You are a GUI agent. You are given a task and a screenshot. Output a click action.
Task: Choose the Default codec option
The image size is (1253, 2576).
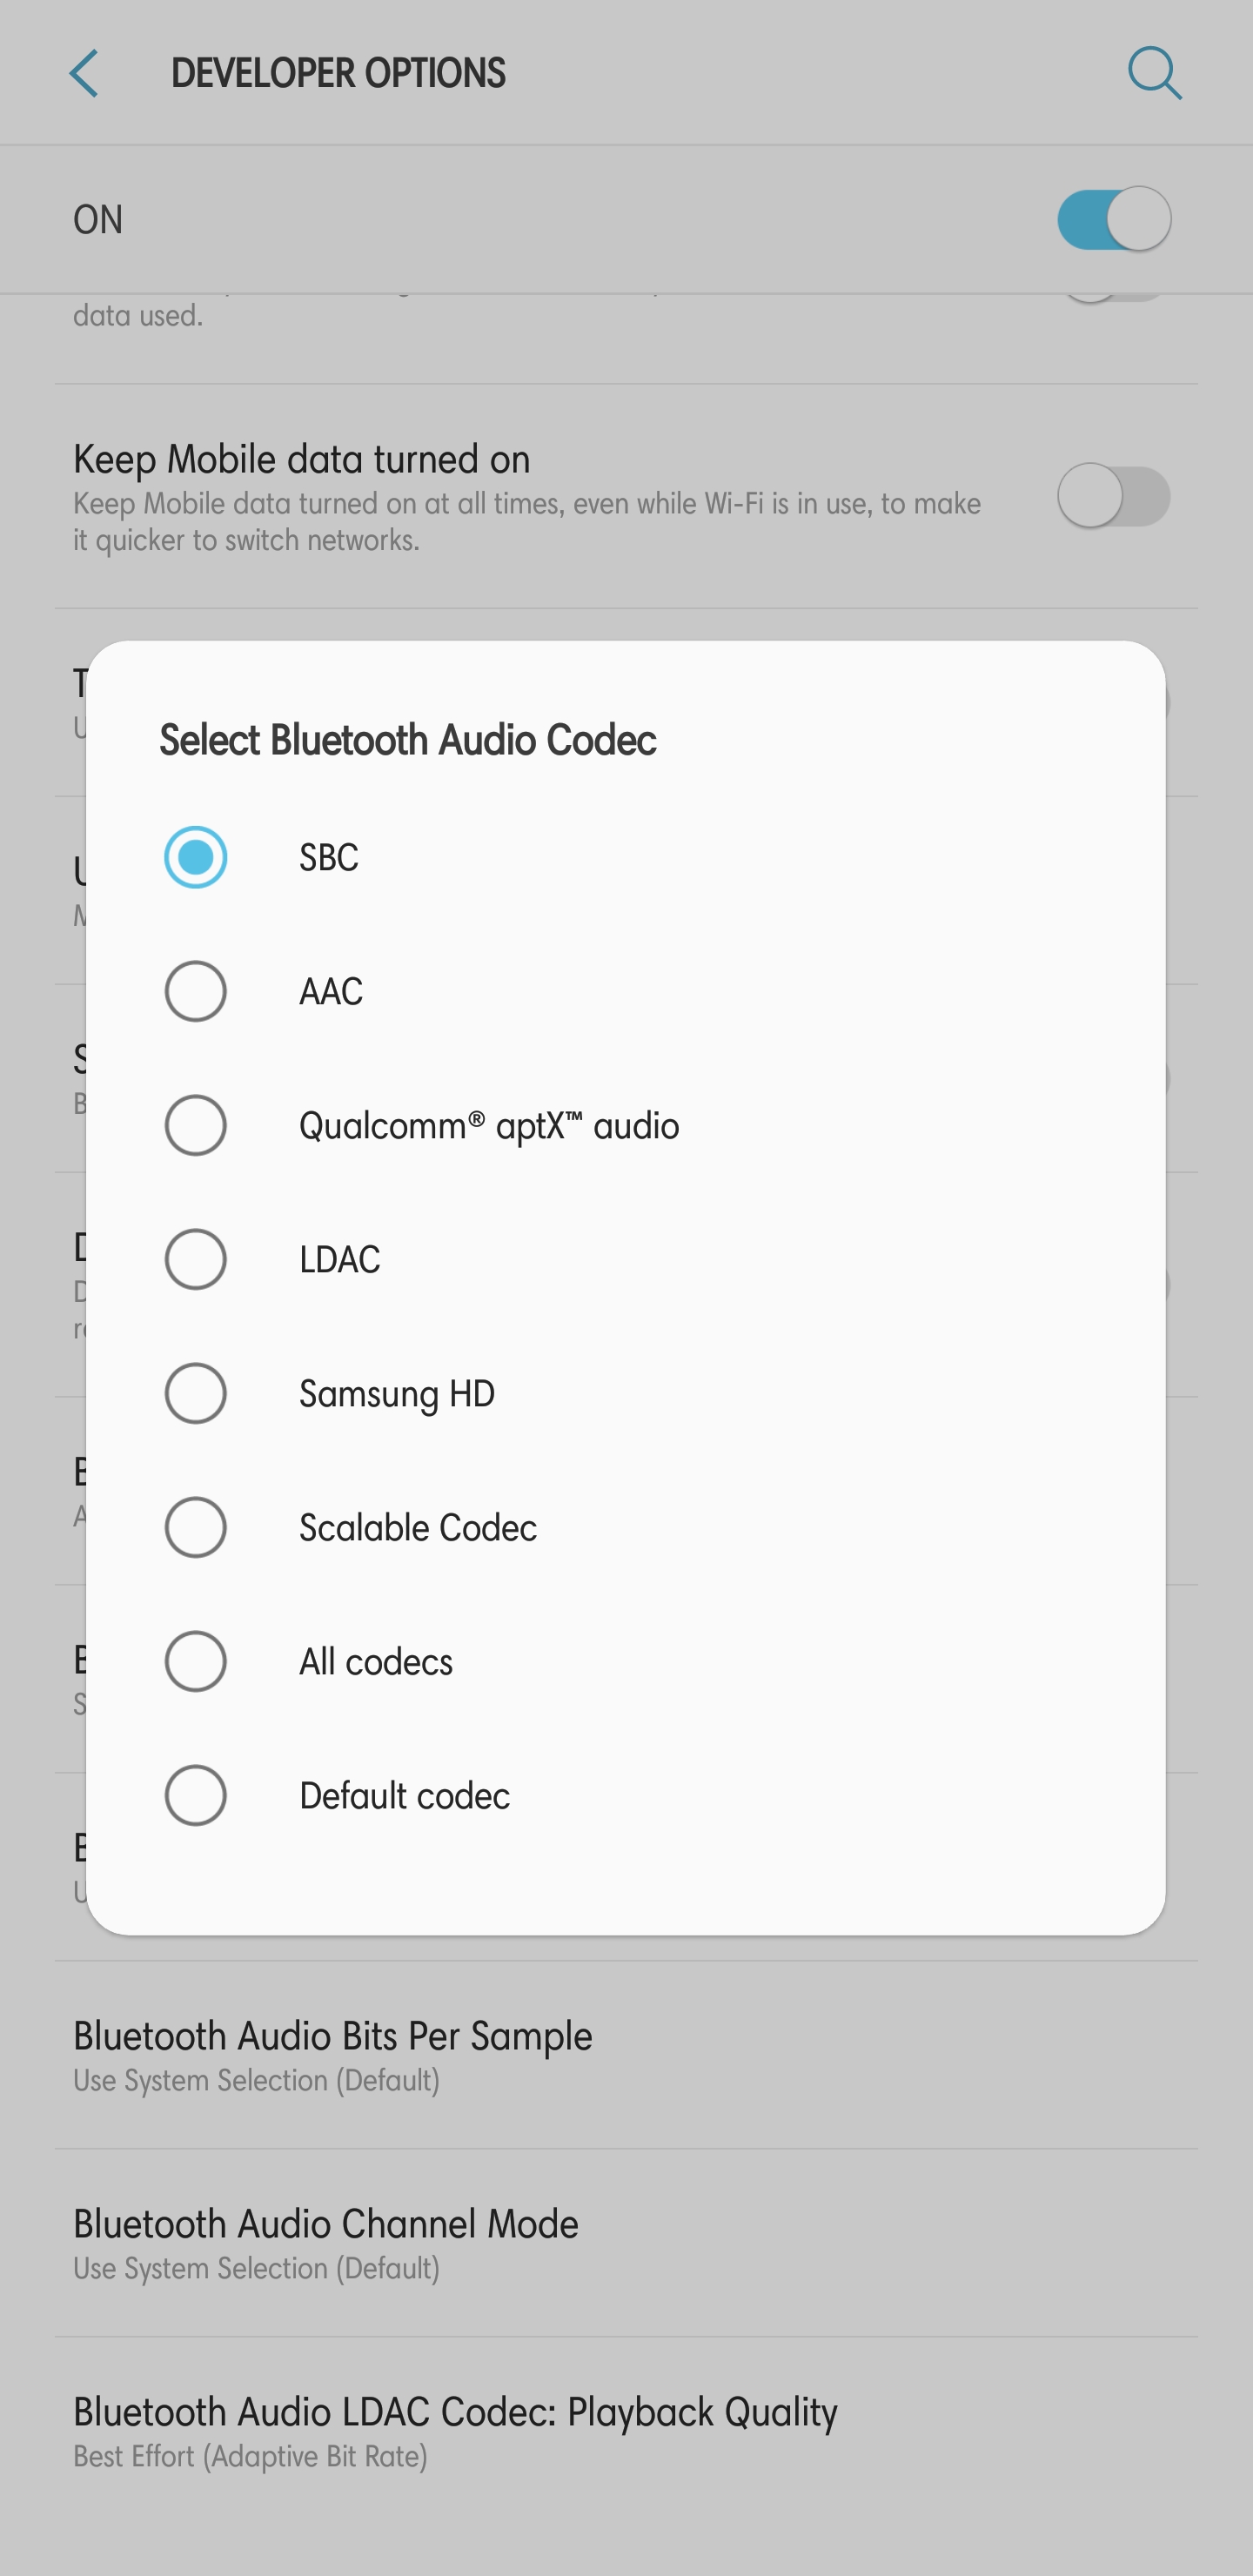196,1795
